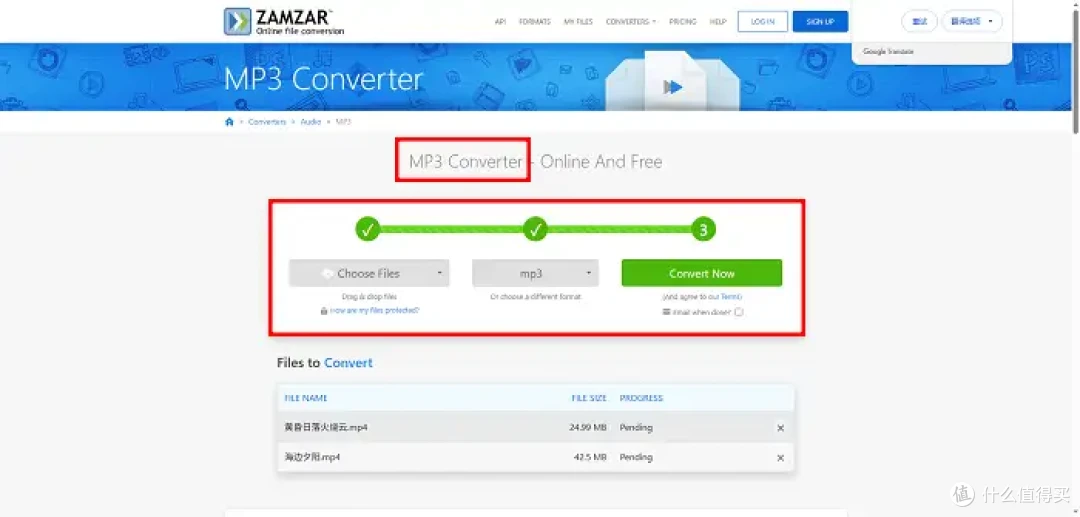Click the left button in translate popup
This screenshot has height=517, width=1080.
click(x=920, y=21)
